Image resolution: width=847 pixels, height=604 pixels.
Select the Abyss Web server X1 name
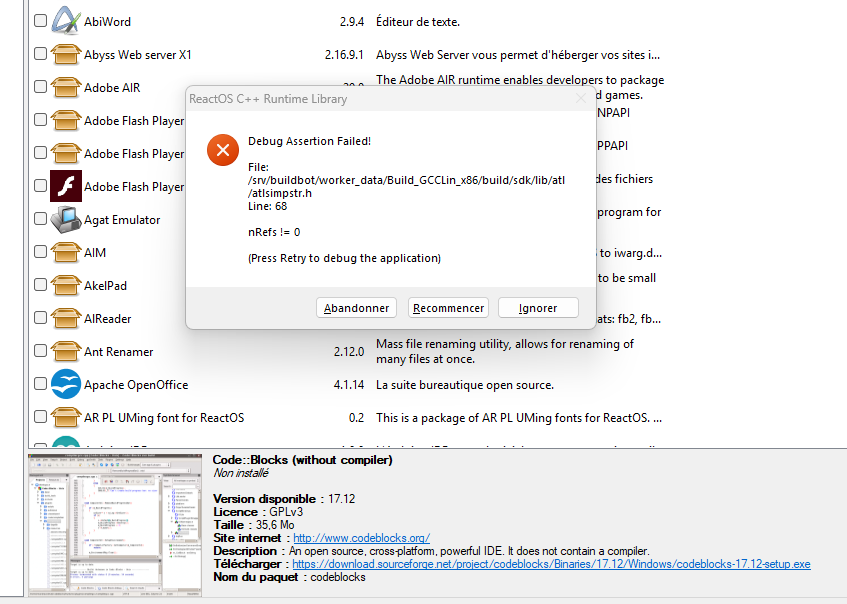tap(138, 55)
